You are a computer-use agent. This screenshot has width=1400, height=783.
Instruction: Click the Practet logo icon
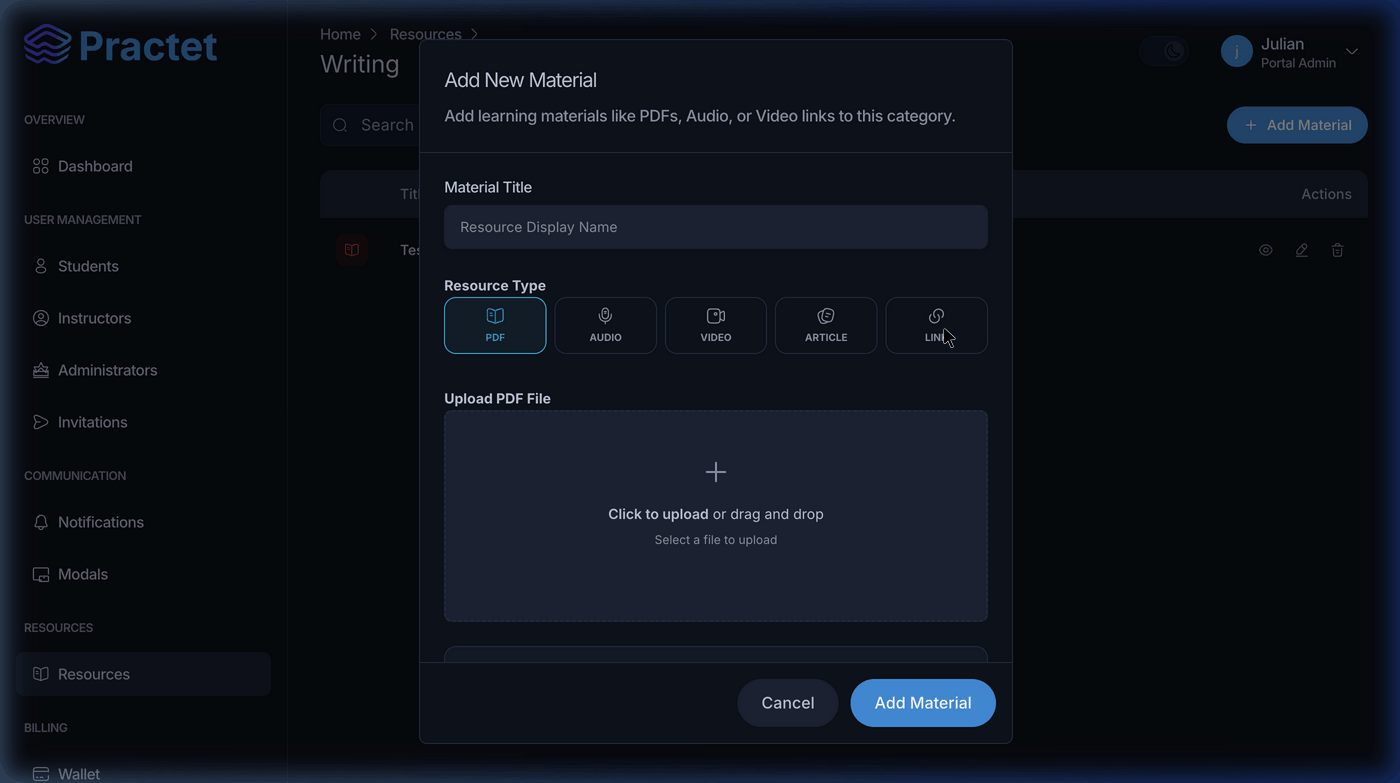[48, 46]
